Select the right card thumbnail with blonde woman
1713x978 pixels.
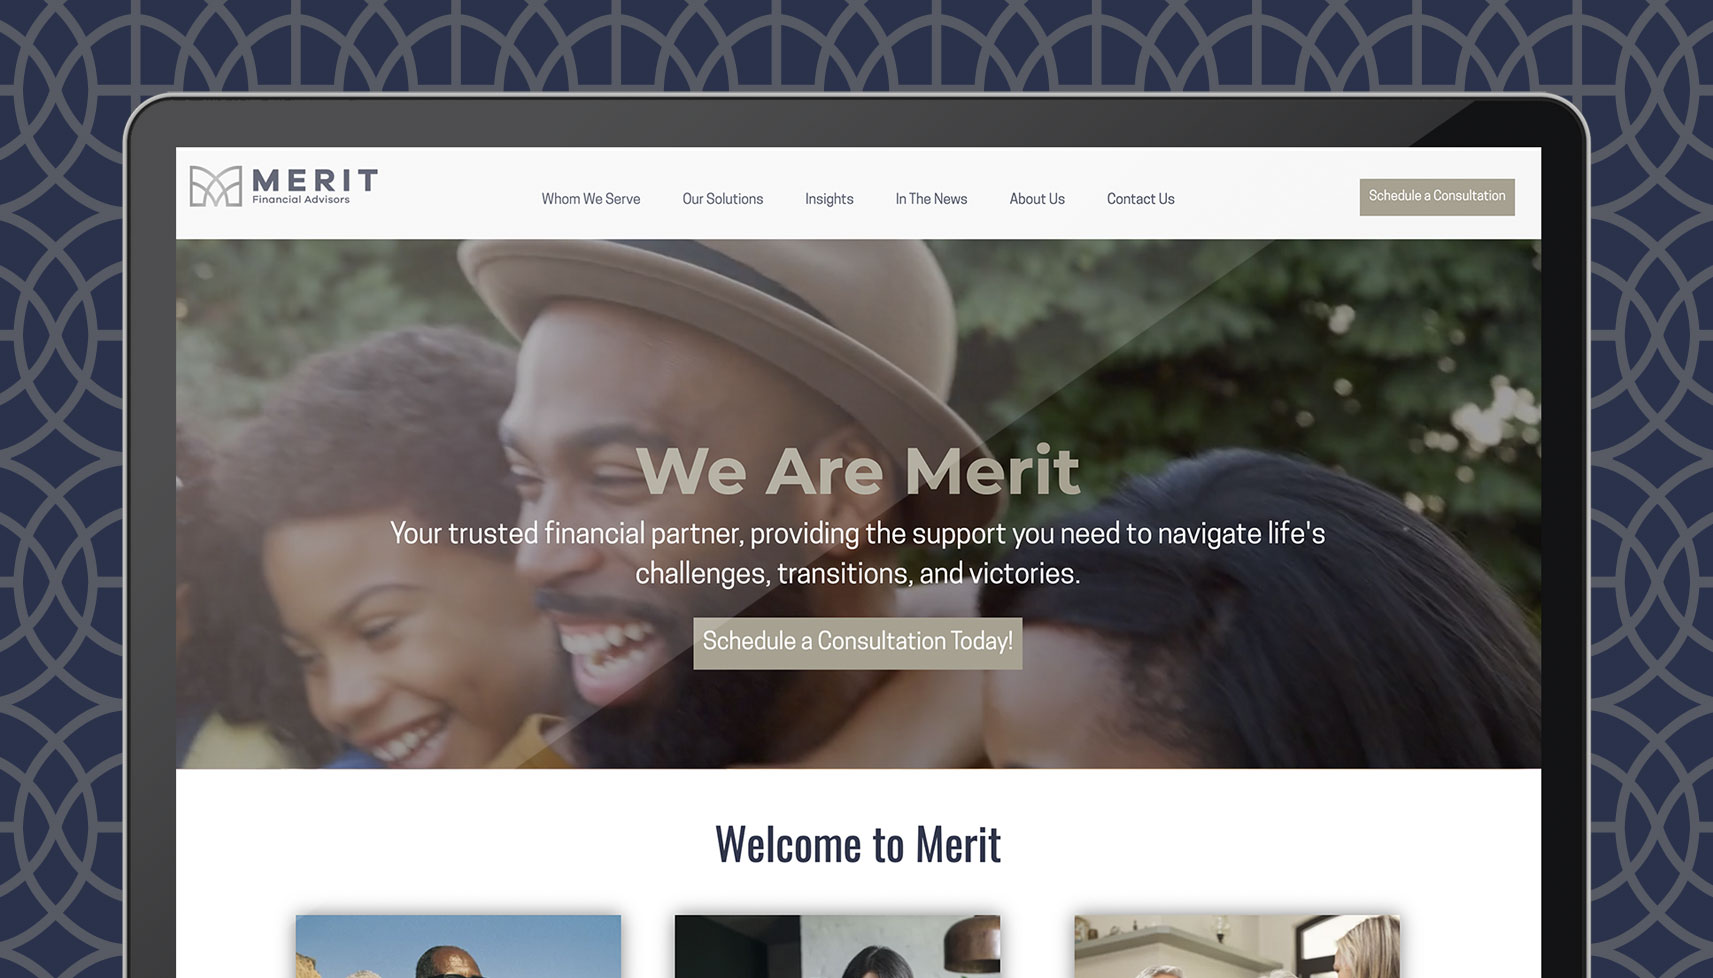1237,946
